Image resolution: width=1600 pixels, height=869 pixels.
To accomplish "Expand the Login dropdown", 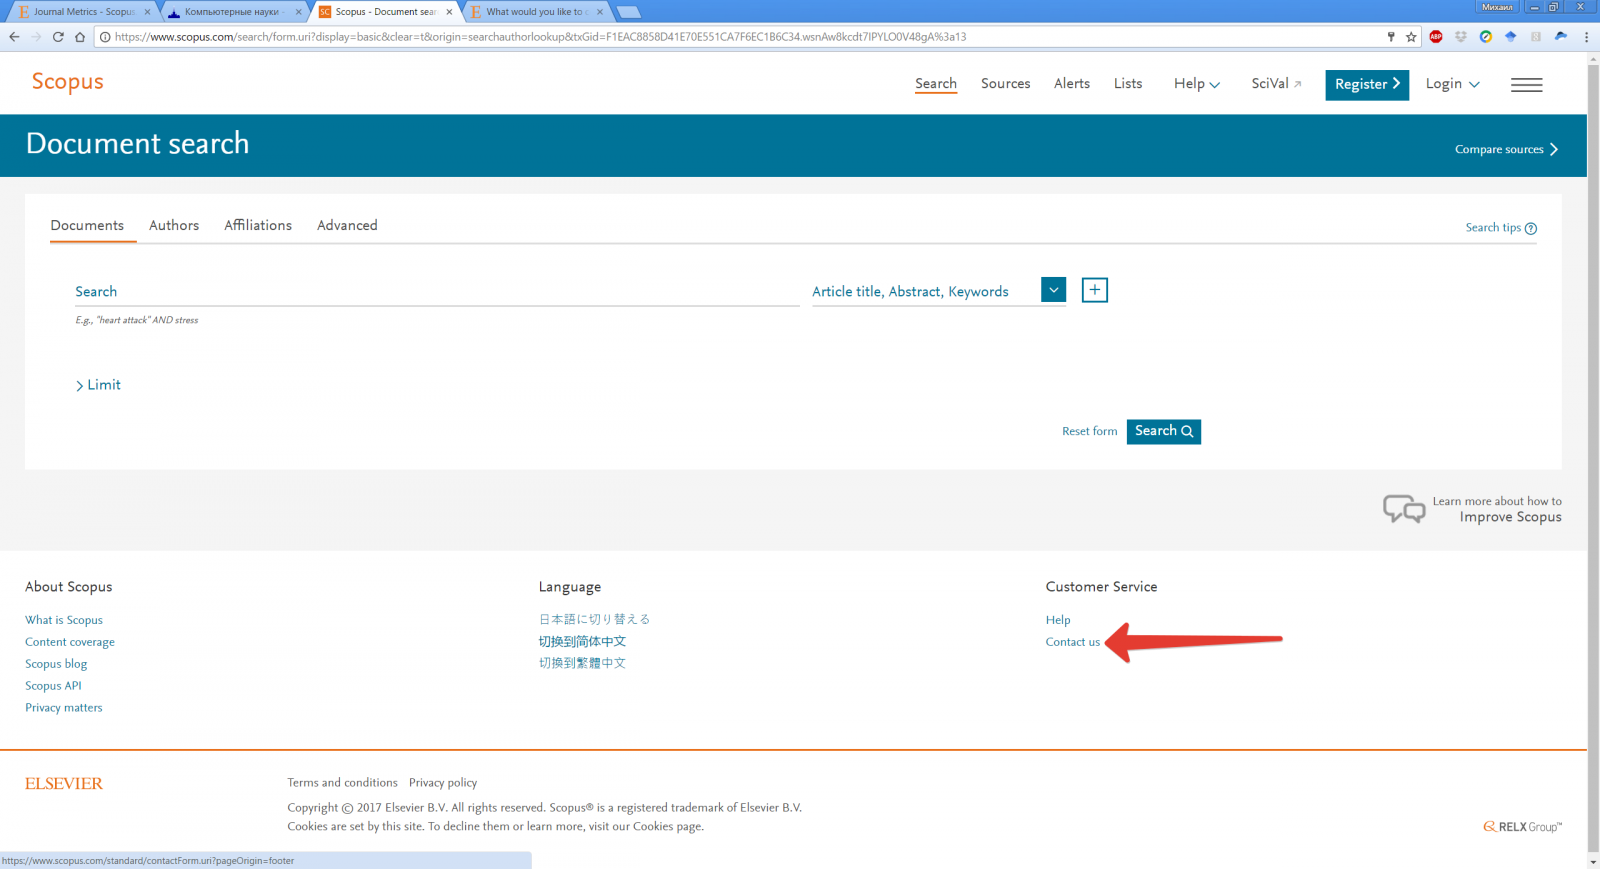I will (1452, 84).
